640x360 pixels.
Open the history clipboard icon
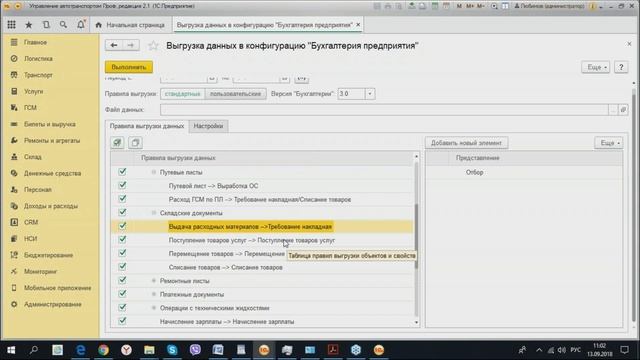pos(46,25)
